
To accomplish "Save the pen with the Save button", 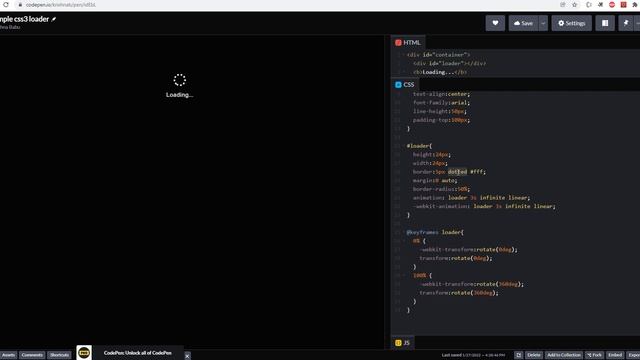I will [523, 23].
